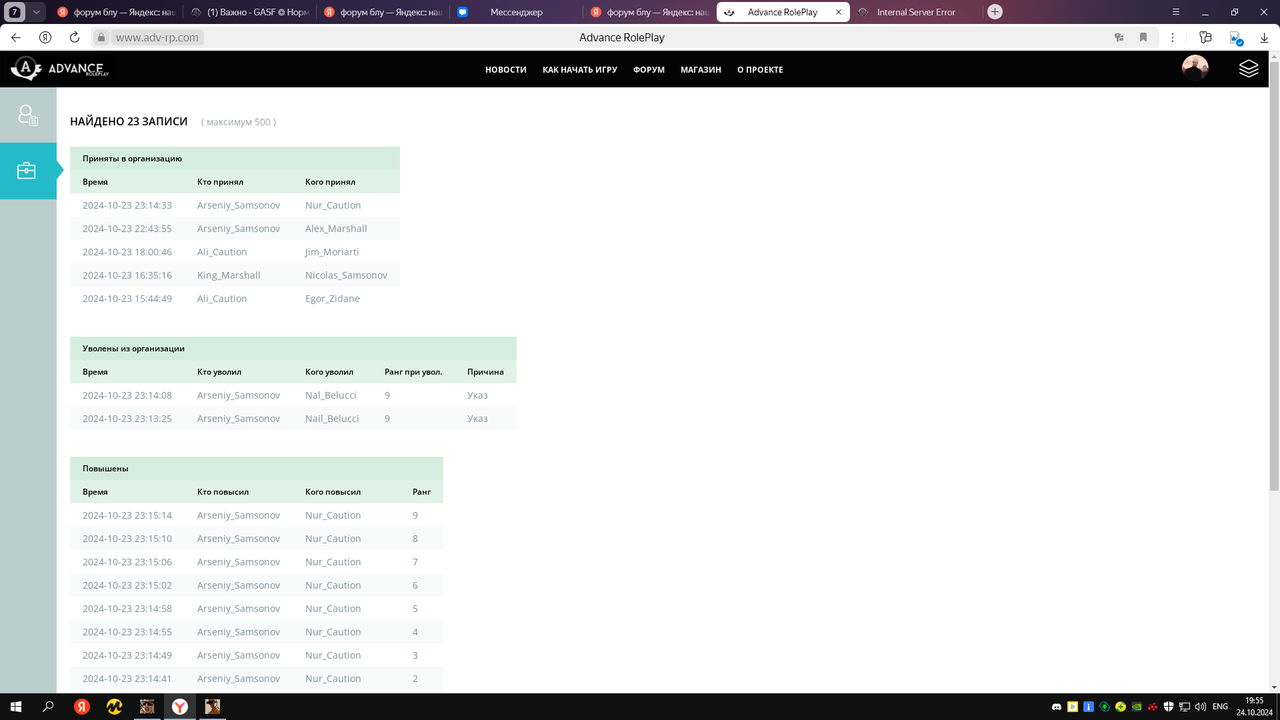Switch the ENG input language indicator

tap(1220, 707)
